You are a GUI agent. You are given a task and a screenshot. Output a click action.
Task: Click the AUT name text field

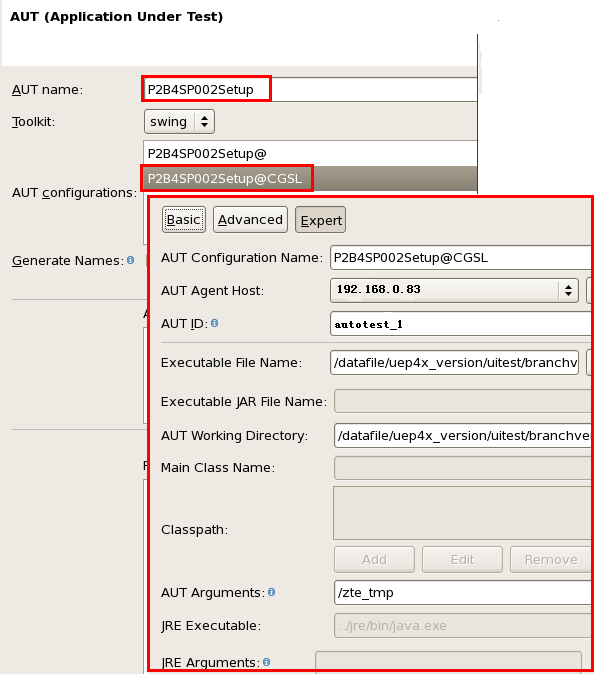click(310, 90)
